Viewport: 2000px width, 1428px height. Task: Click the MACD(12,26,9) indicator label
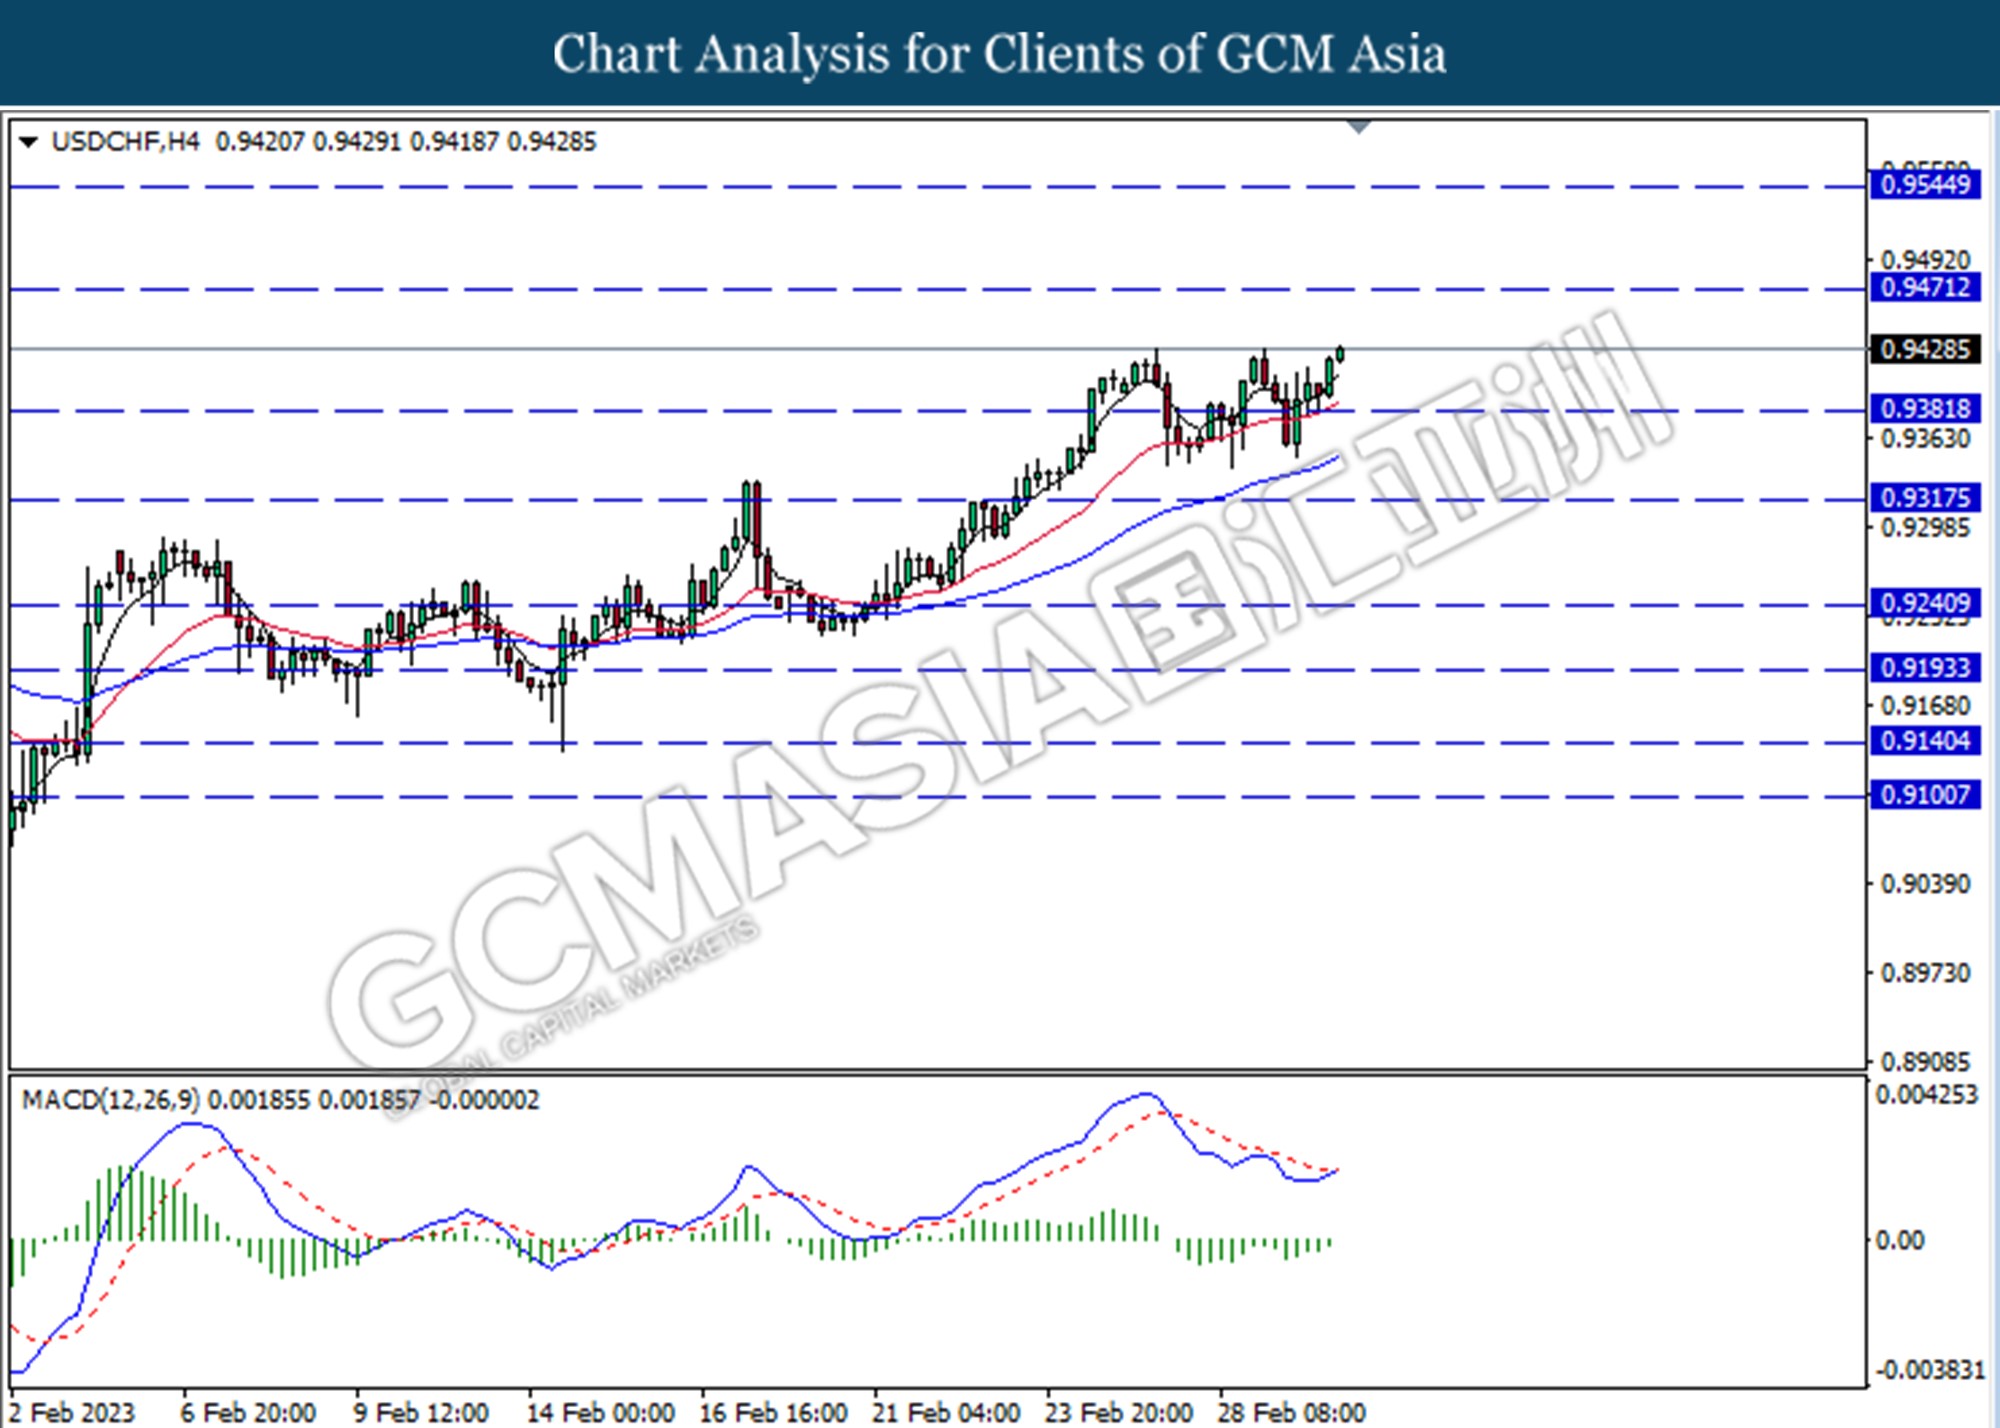click(110, 1100)
